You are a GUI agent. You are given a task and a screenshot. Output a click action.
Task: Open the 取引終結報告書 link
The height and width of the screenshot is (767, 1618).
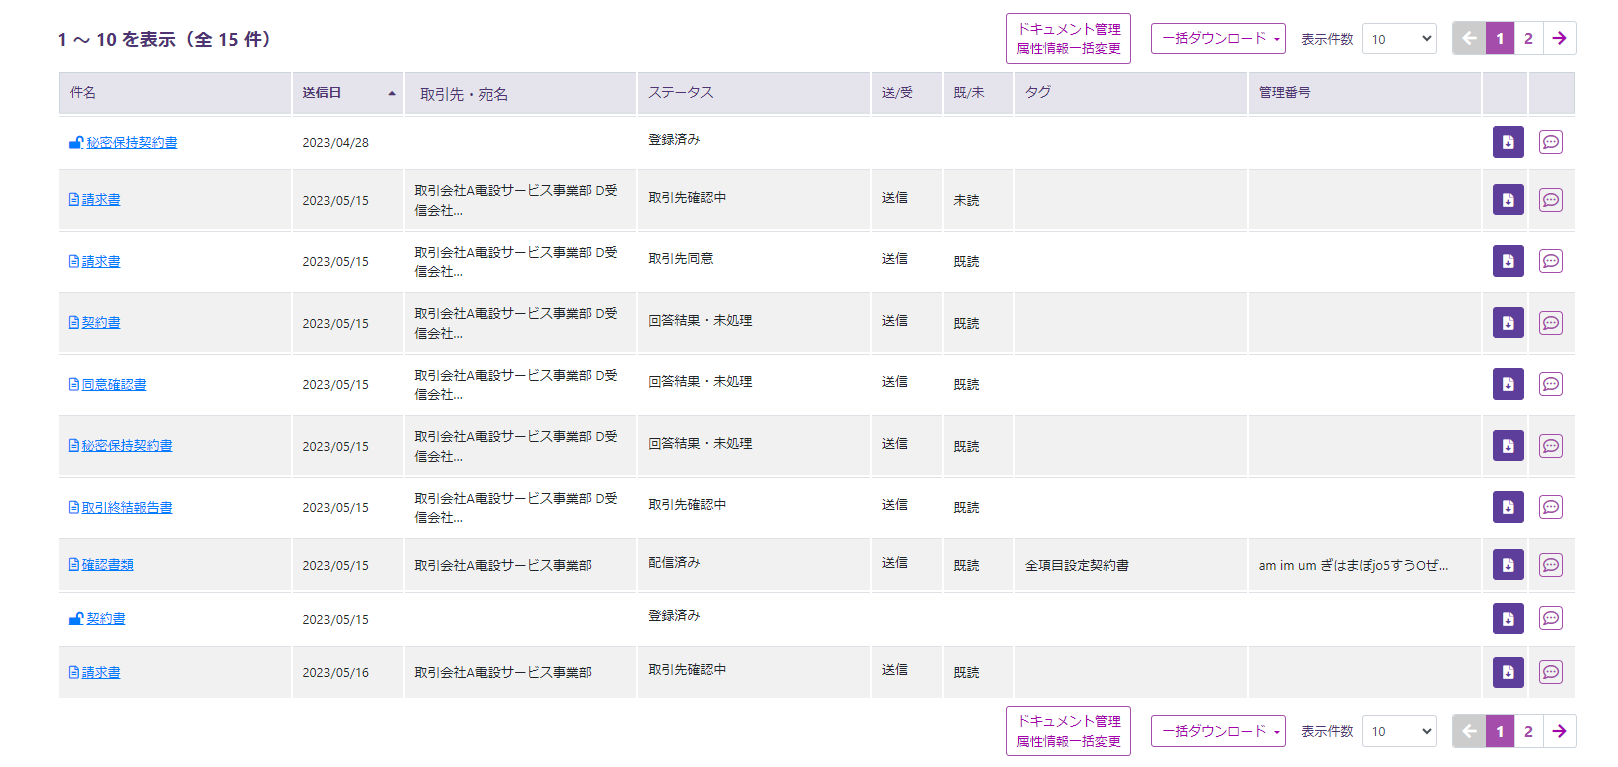click(126, 507)
